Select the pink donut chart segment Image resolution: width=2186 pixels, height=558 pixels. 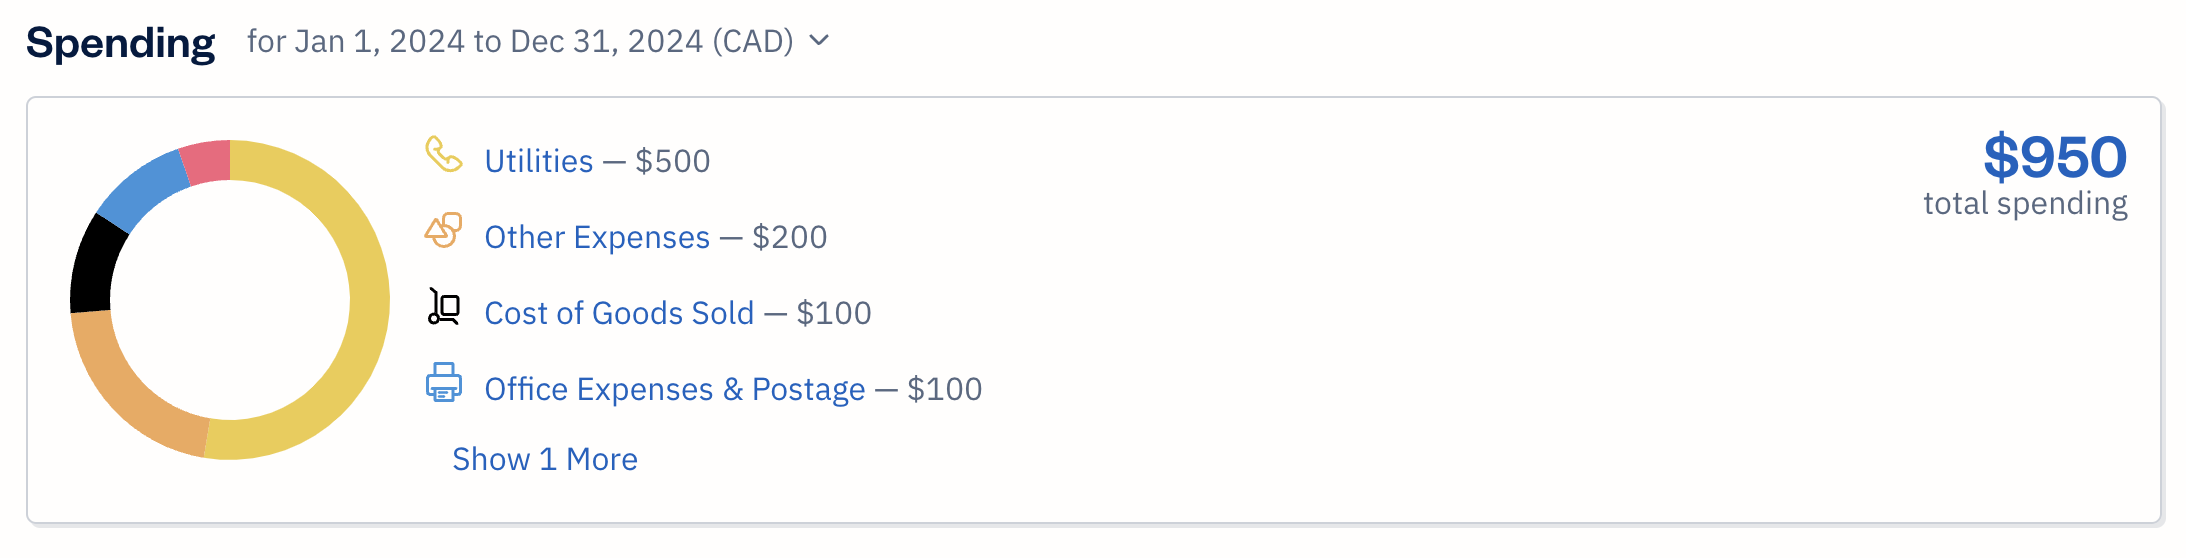point(206,163)
